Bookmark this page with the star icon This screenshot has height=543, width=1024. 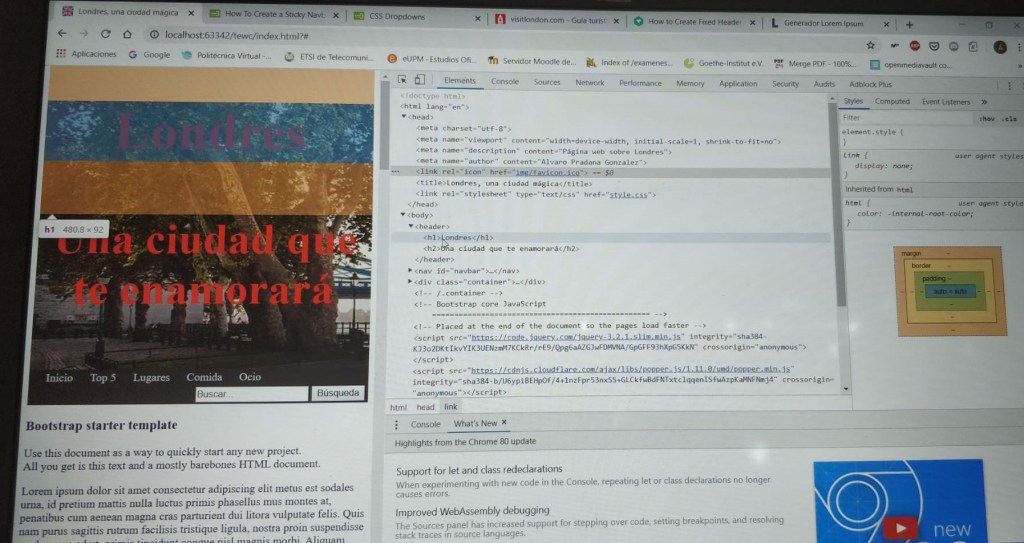[x=871, y=46]
